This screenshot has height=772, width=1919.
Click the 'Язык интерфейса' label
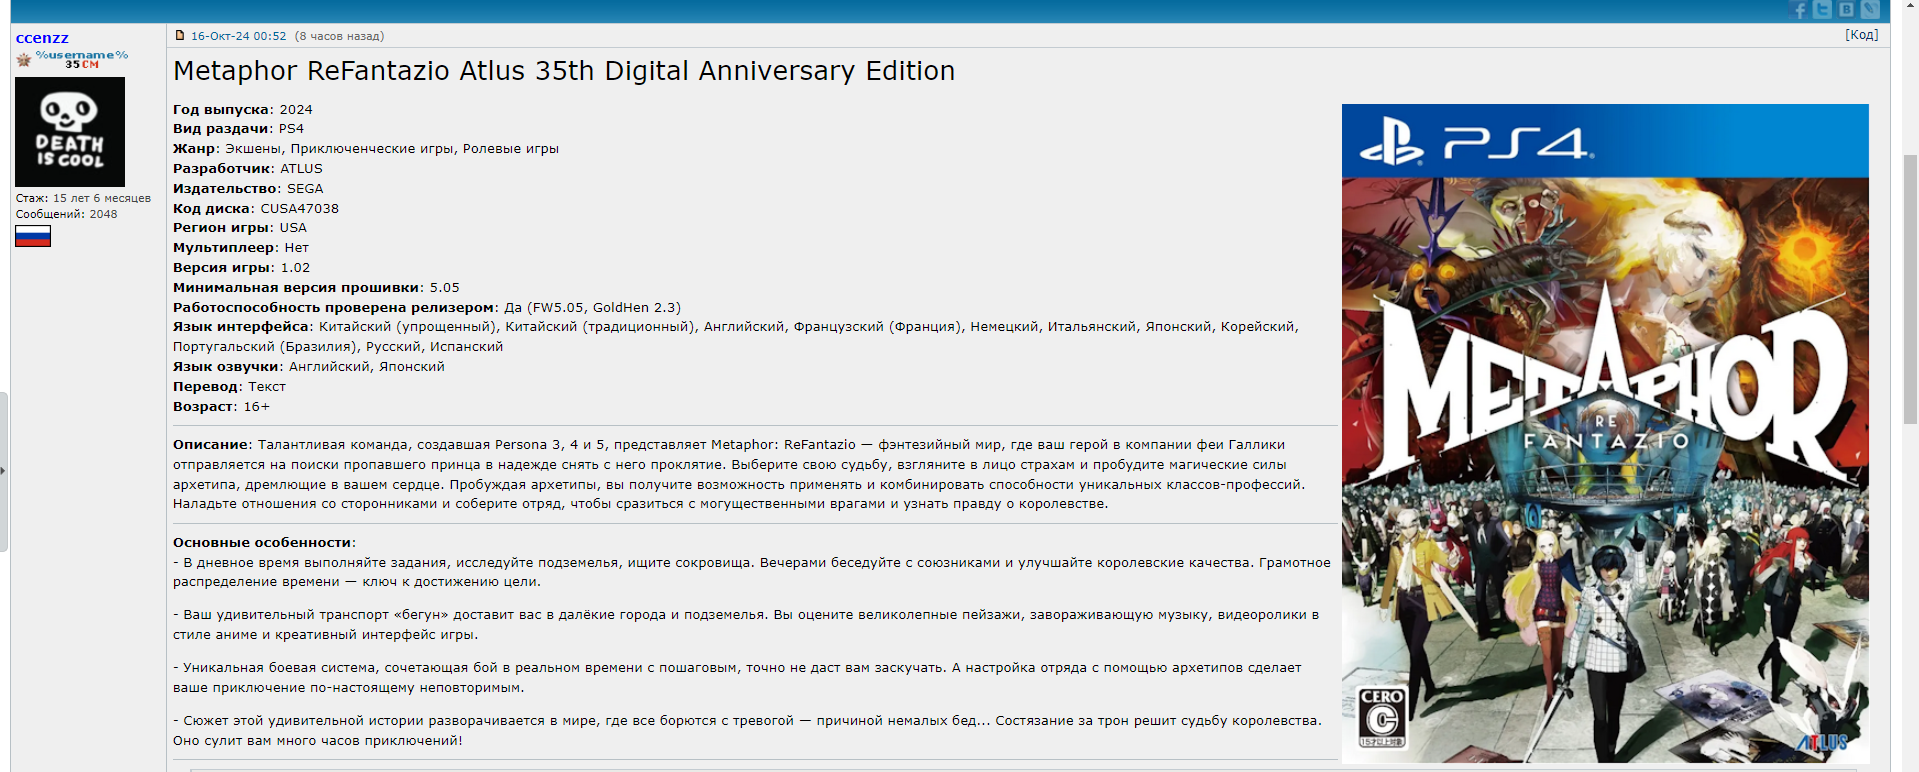241,327
